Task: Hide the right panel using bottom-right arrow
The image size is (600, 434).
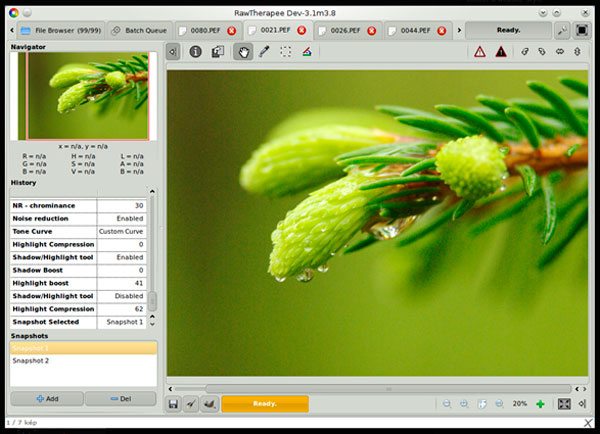Action: tap(582, 404)
